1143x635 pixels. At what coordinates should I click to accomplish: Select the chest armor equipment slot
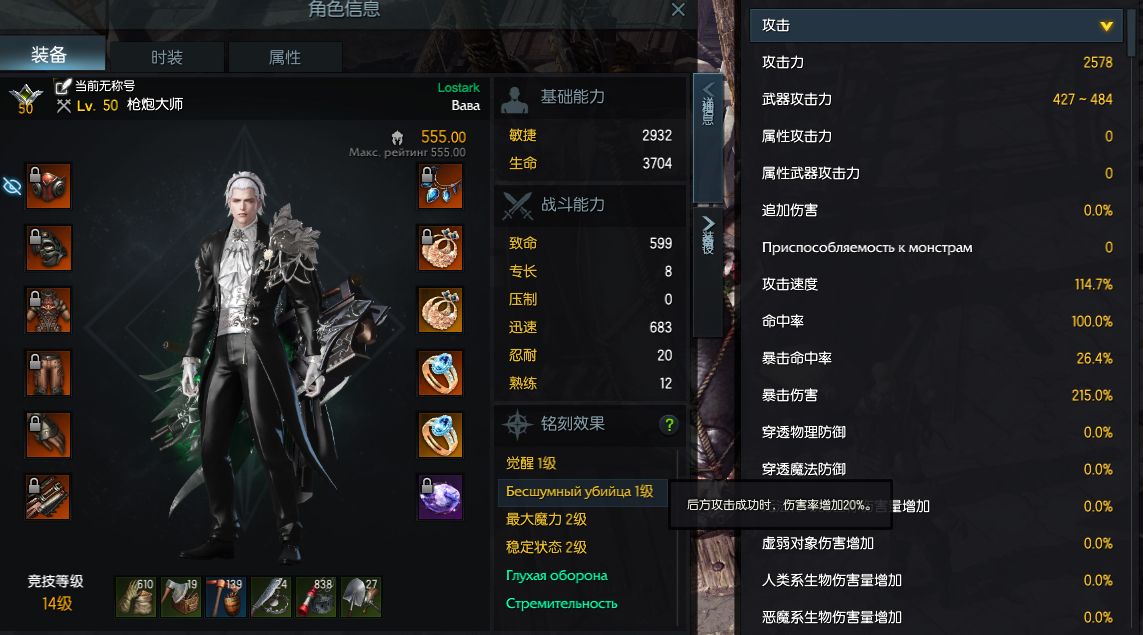tap(49, 310)
